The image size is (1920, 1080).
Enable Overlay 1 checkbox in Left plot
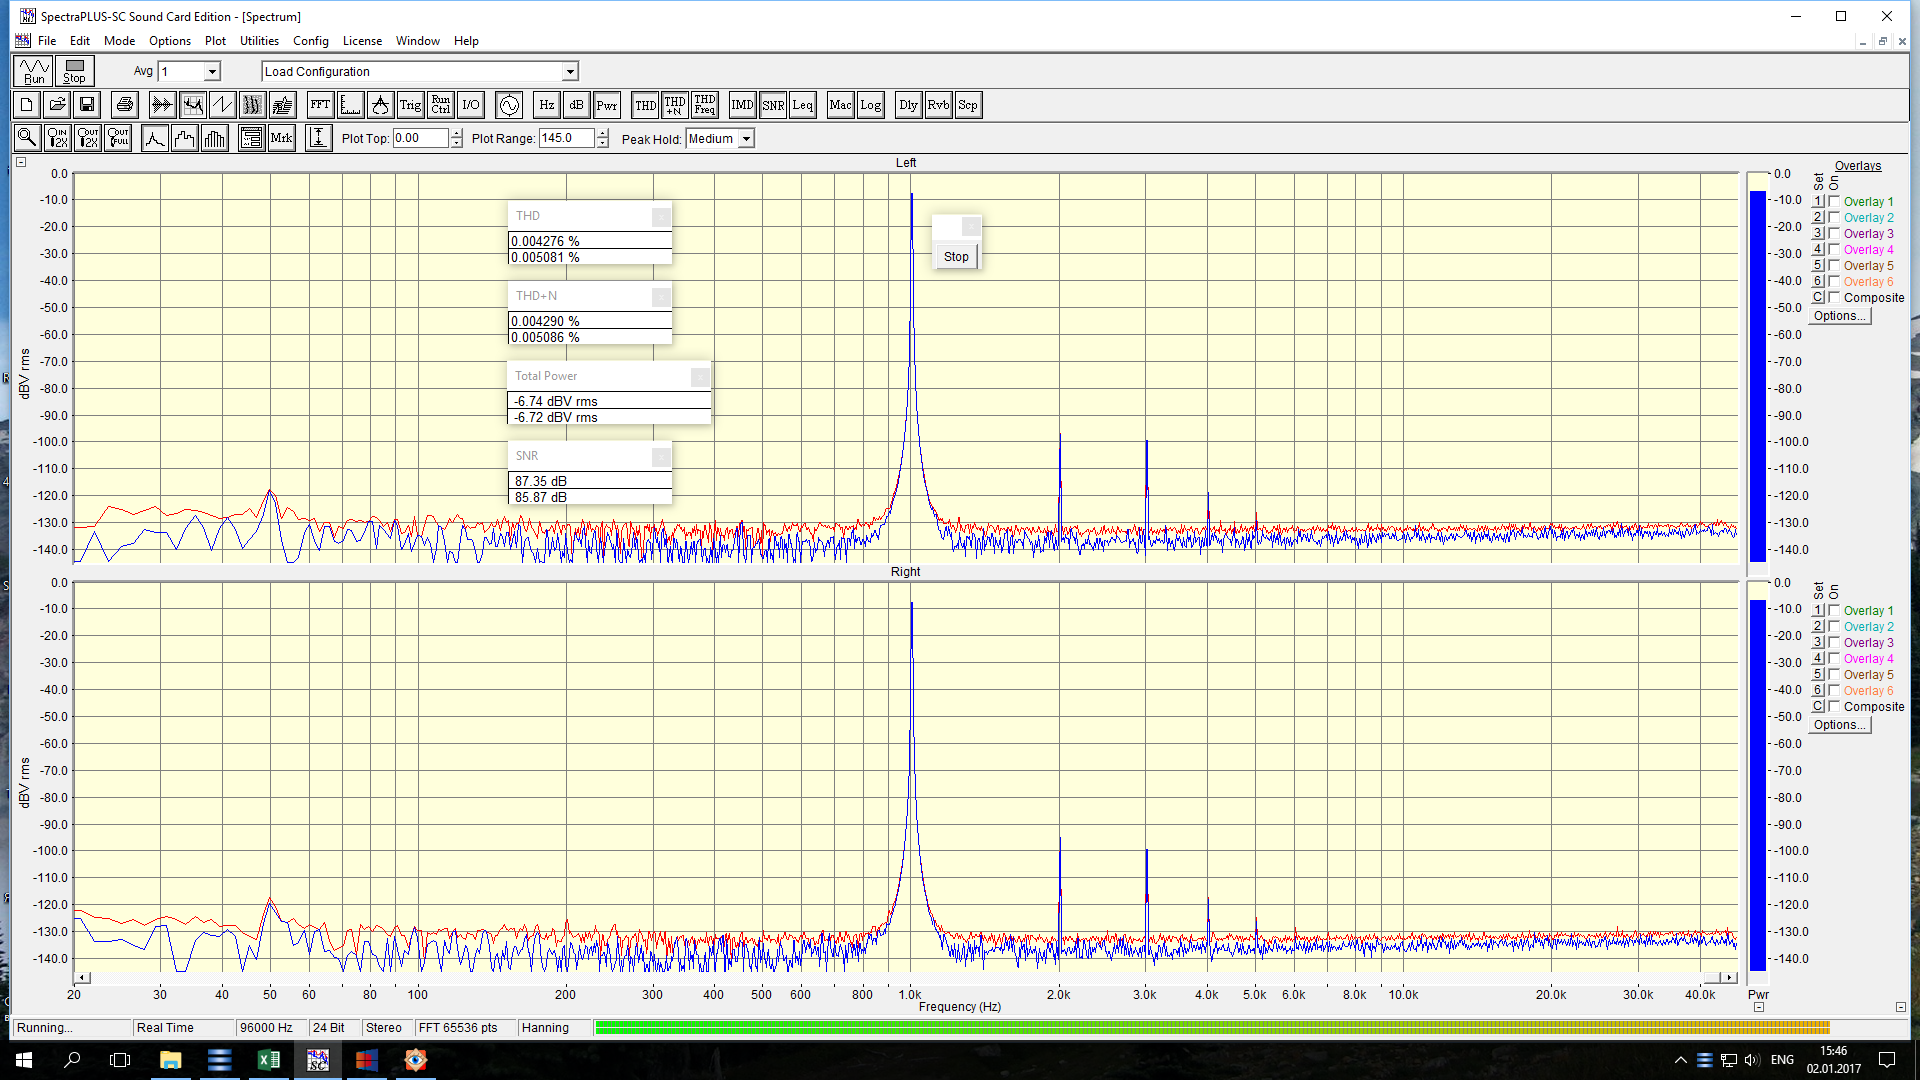[x=1834, y=201]
